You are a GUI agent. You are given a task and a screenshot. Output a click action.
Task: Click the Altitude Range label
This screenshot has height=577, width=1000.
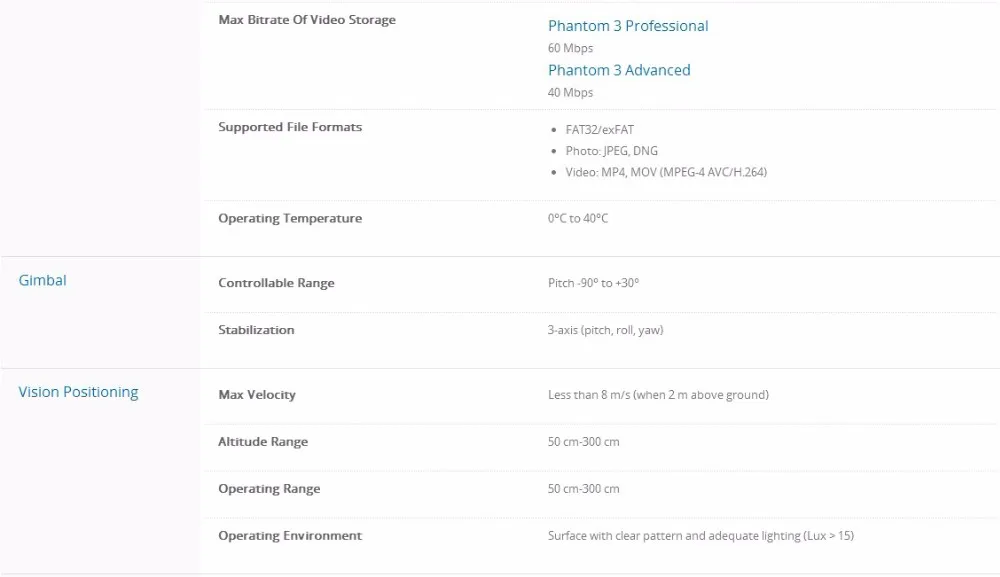[x=263, y=442]
